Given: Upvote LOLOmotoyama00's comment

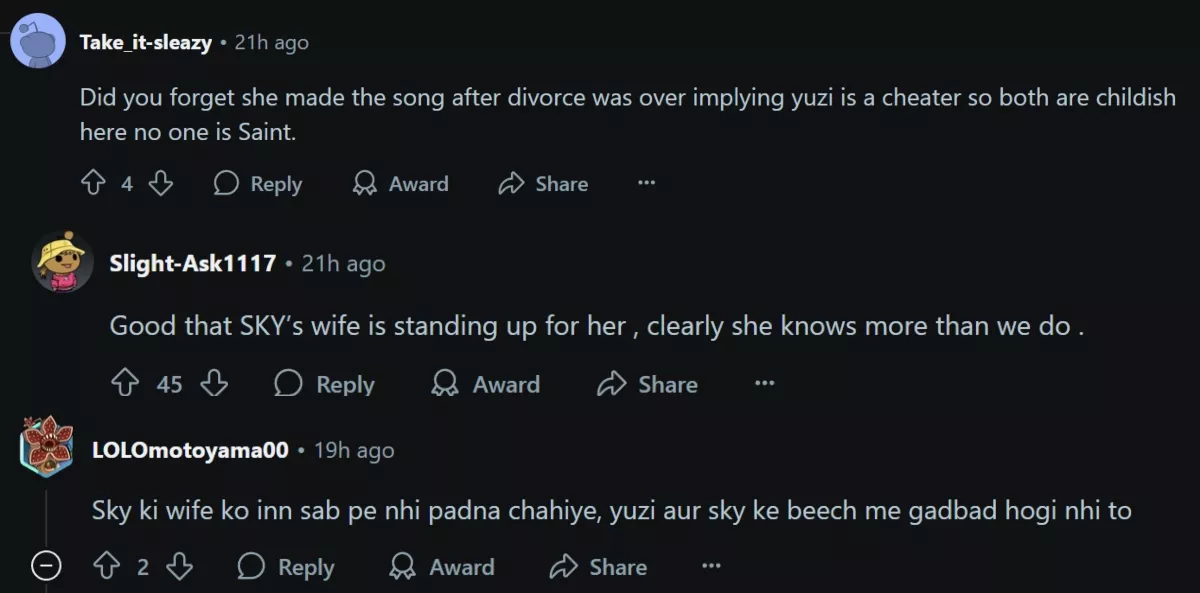Looking at the screenshot, I should pyautogui.click(x=106, y=568).
